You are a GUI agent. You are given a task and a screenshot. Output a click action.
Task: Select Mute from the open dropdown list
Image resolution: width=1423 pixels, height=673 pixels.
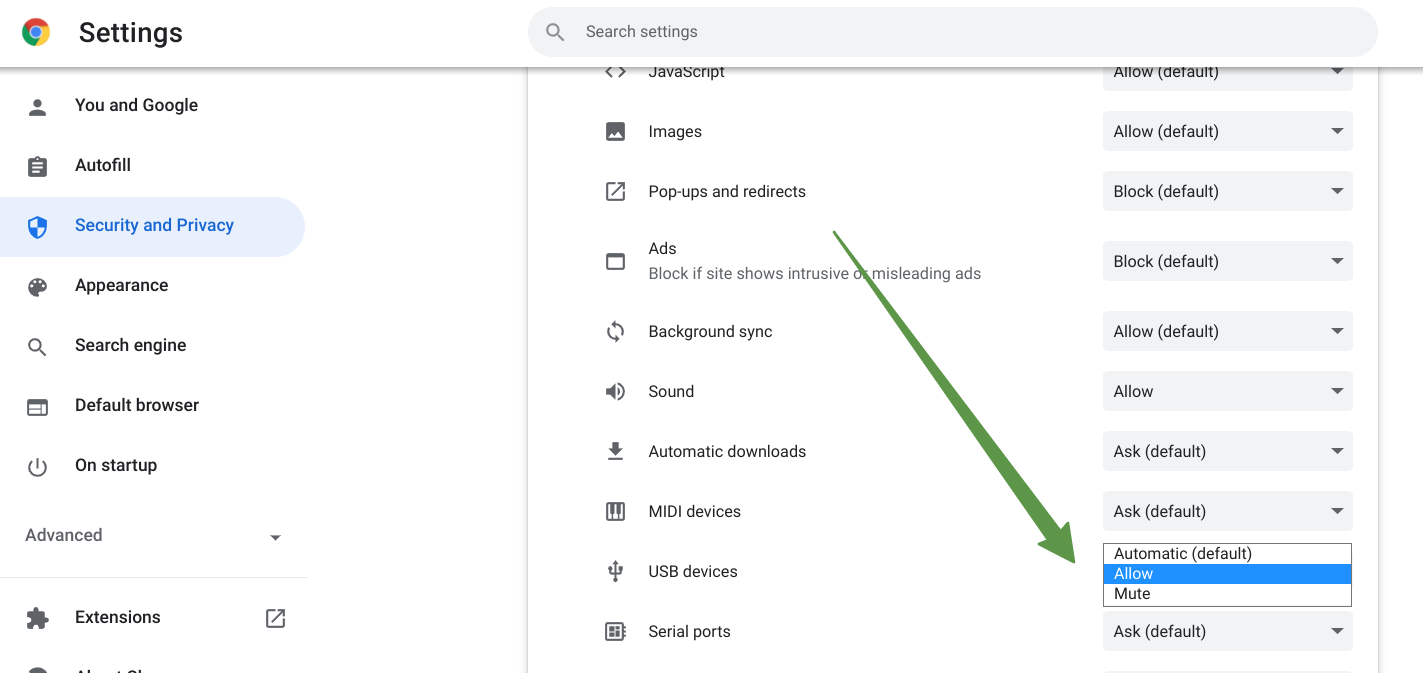click(1226, 594)
